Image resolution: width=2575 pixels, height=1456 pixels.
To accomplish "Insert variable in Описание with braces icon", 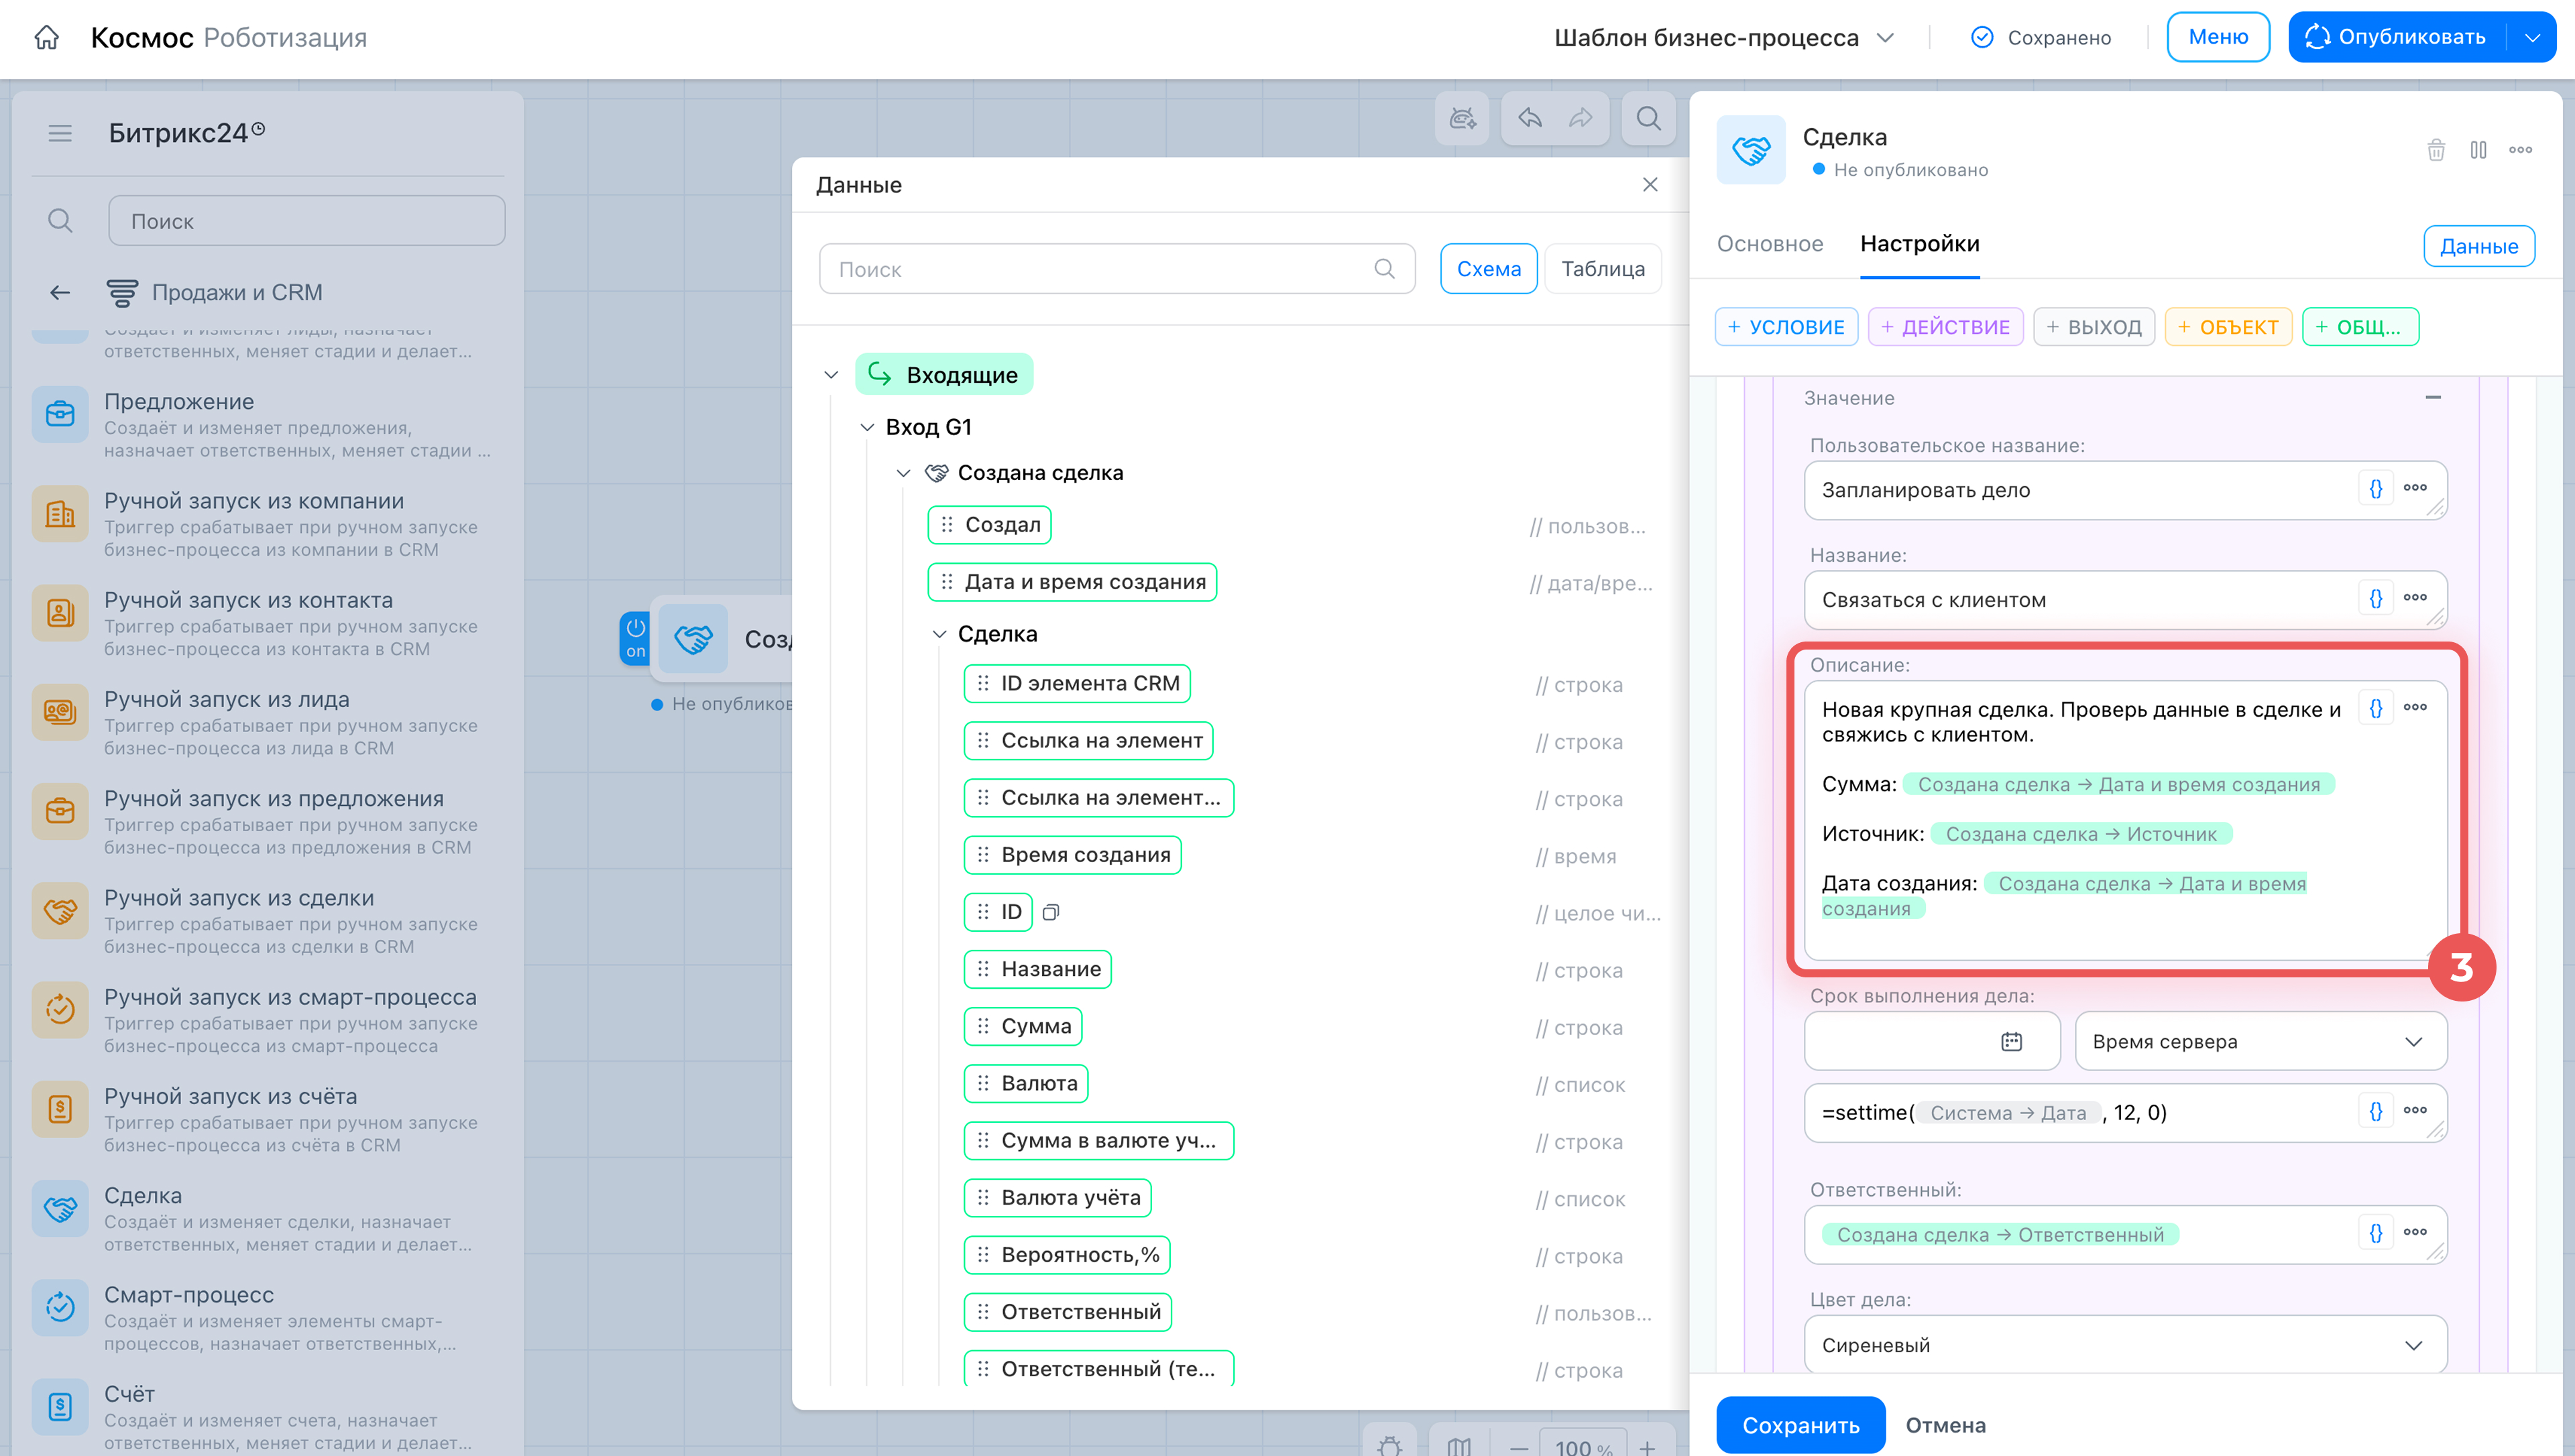I will pyautogui.click(x=2376, y=708).
